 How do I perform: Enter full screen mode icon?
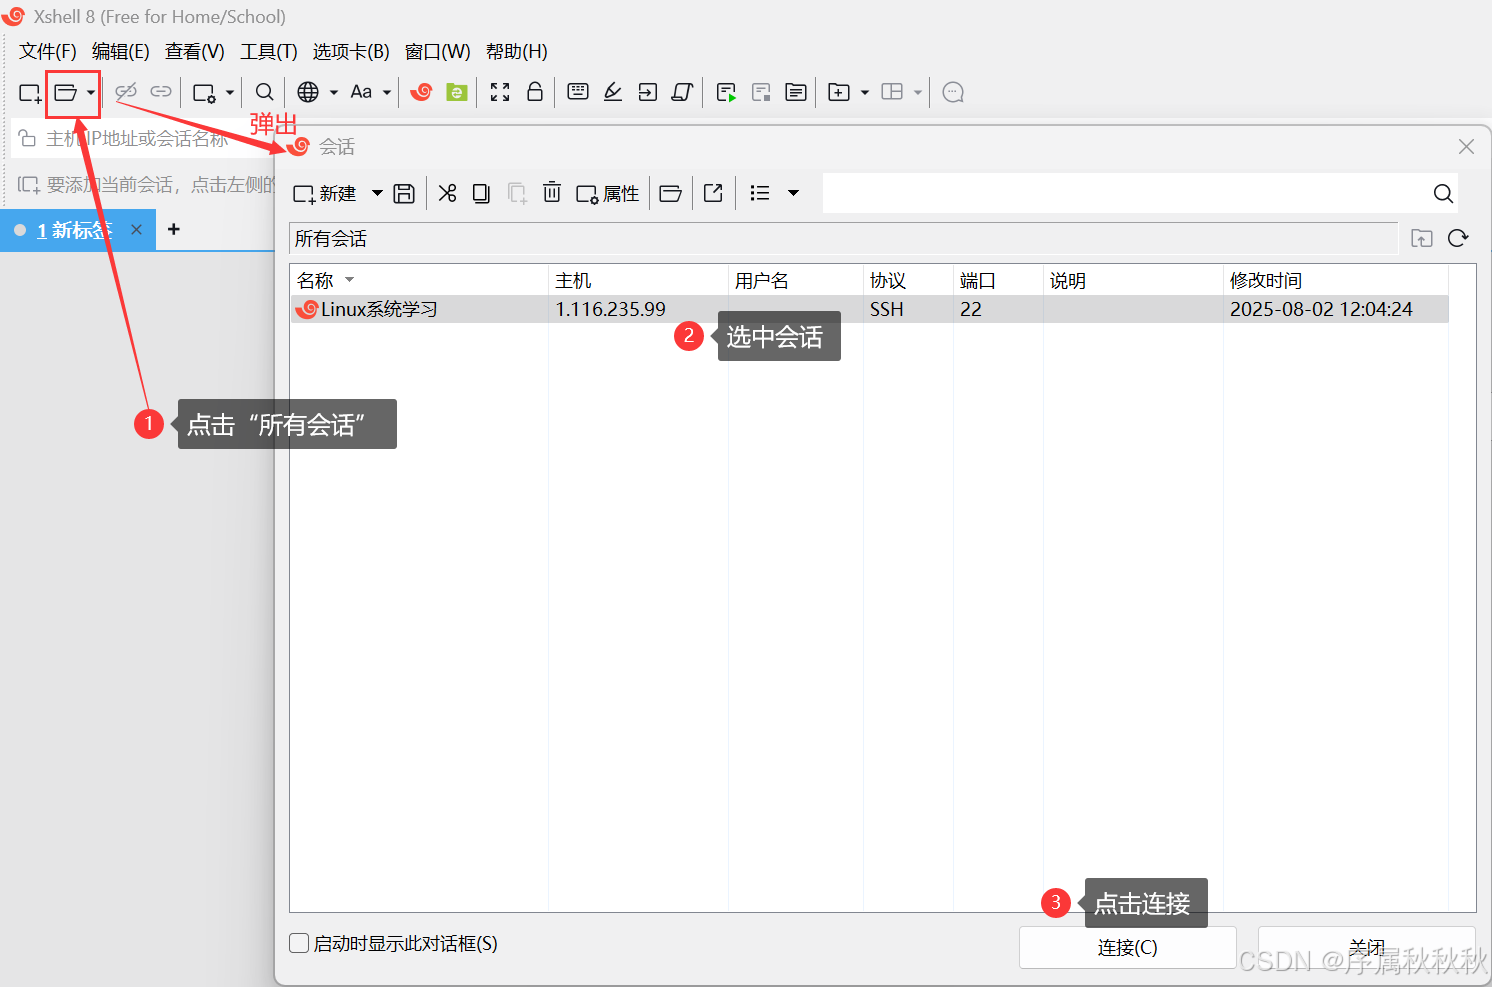click(500, 92)
